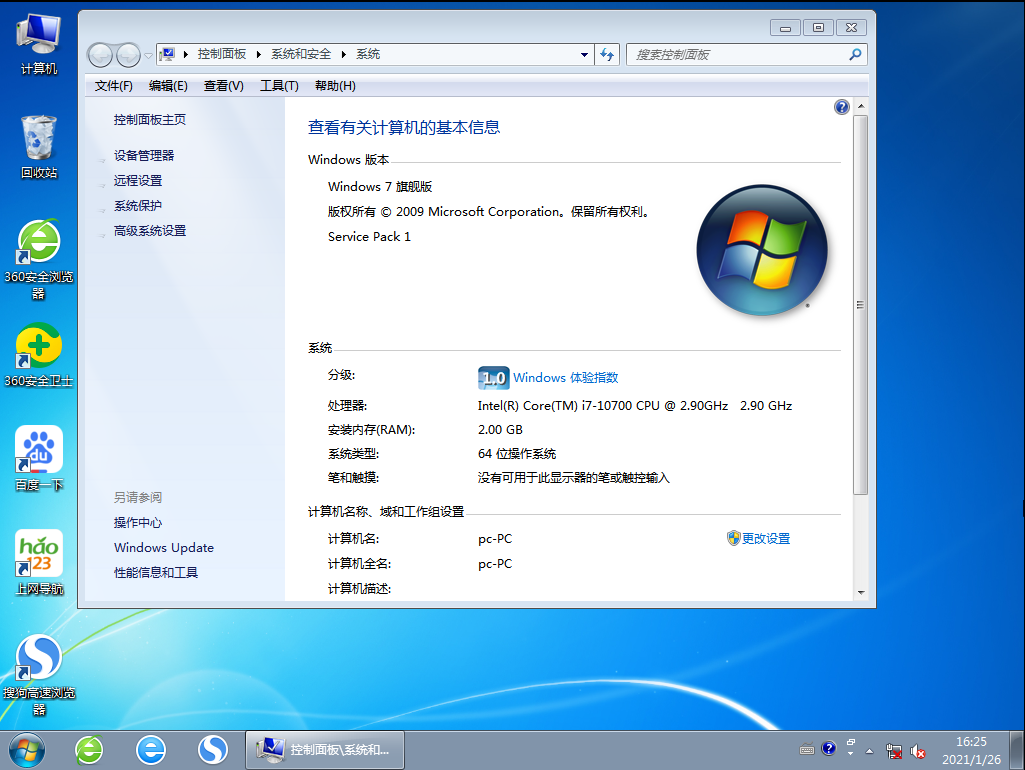Click the muted volume icon in tray

[x=918, y=751]
